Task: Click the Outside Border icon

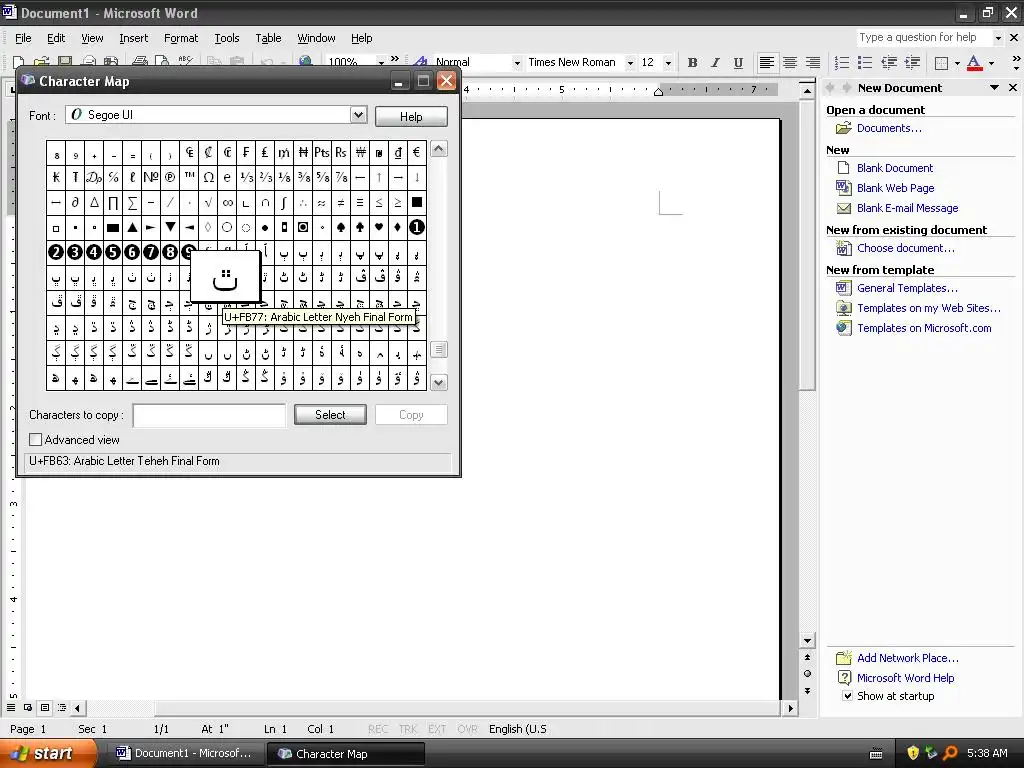Action: tap(941, 63)
